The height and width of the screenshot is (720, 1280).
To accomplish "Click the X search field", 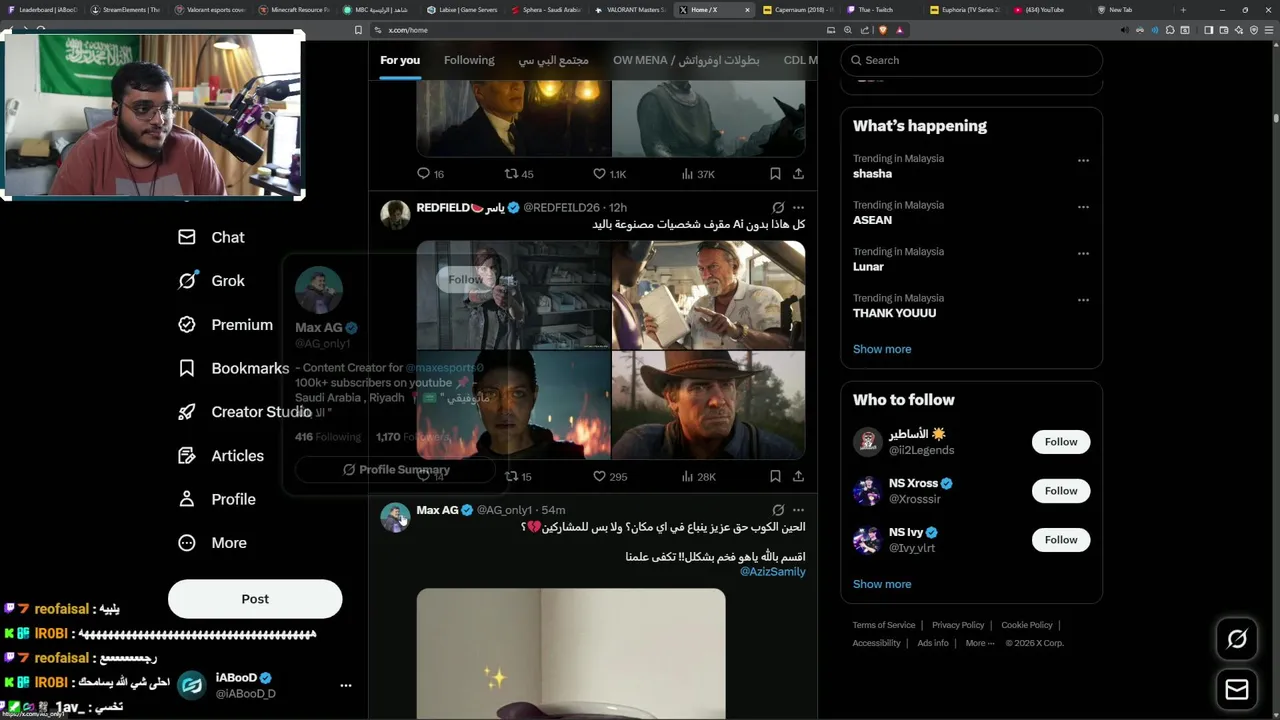I will (971, 60).
